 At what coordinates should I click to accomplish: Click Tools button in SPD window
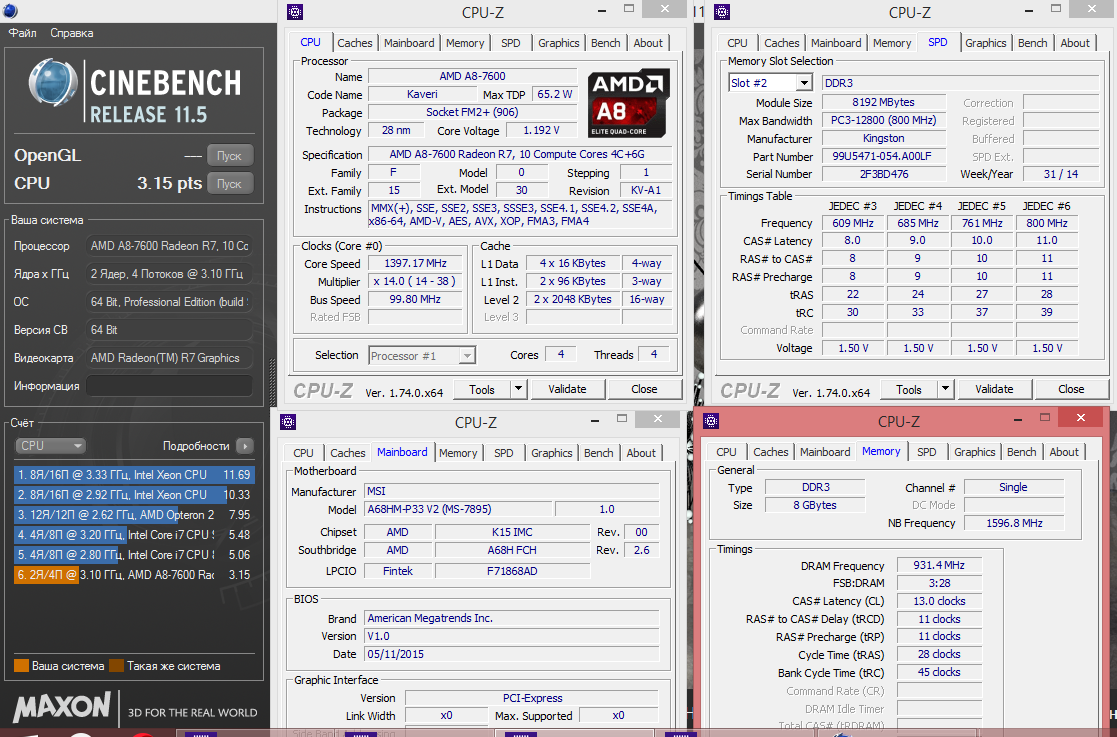[x=909, y=390]
